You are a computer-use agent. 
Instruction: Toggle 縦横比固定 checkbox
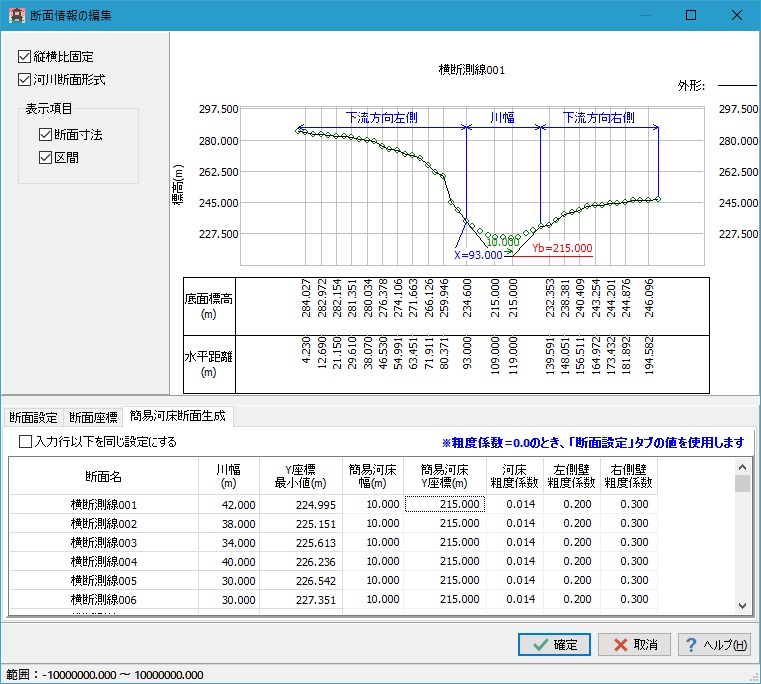click(x=26, y=57)
